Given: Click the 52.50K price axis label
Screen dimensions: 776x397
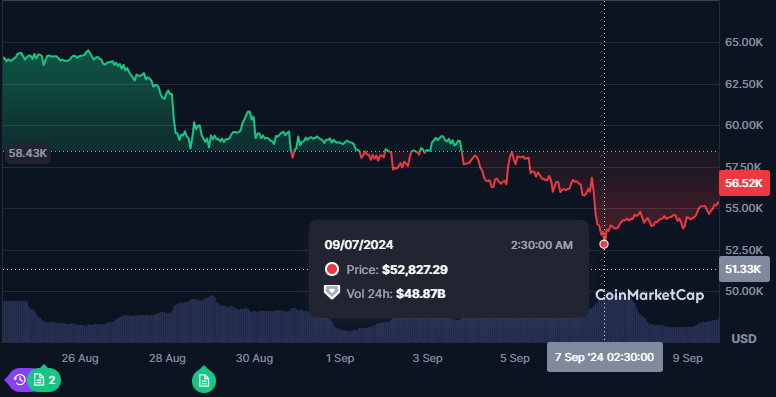Looking at the screenshot, I should coord(744,249).
